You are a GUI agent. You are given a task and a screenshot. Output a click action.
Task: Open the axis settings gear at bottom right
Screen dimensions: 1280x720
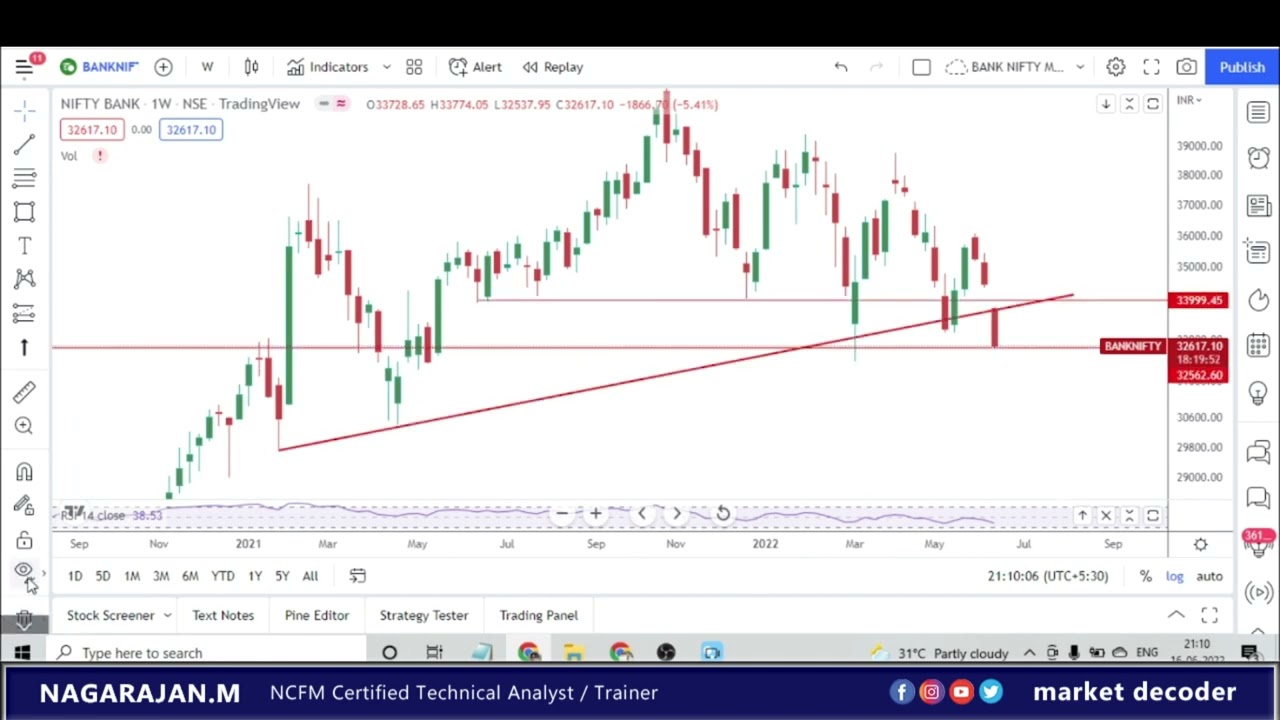1200,544
